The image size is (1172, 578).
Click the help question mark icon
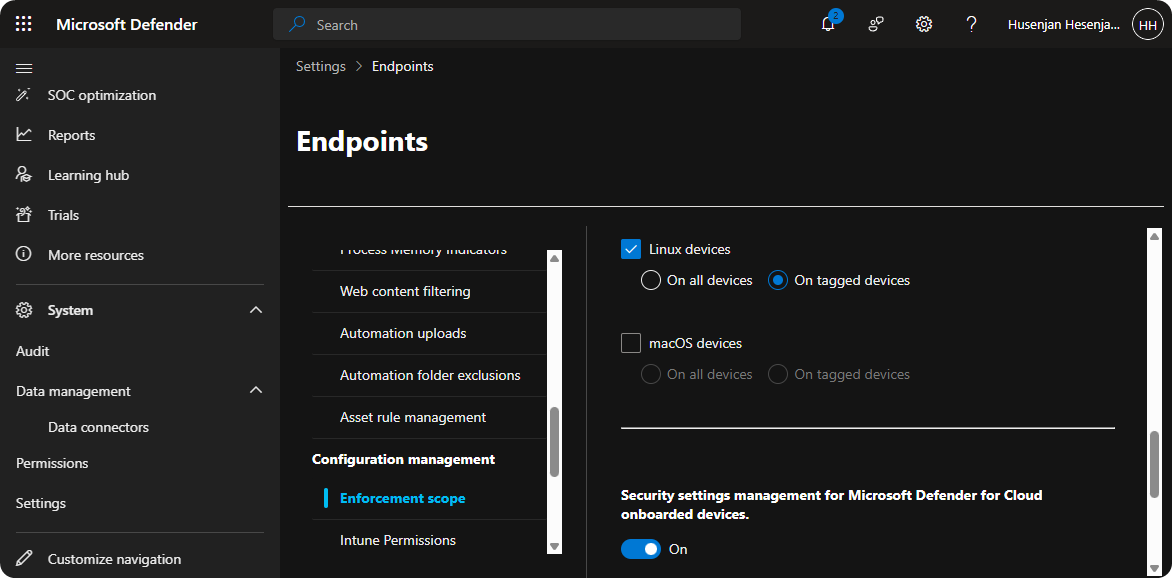click(971, 24)
